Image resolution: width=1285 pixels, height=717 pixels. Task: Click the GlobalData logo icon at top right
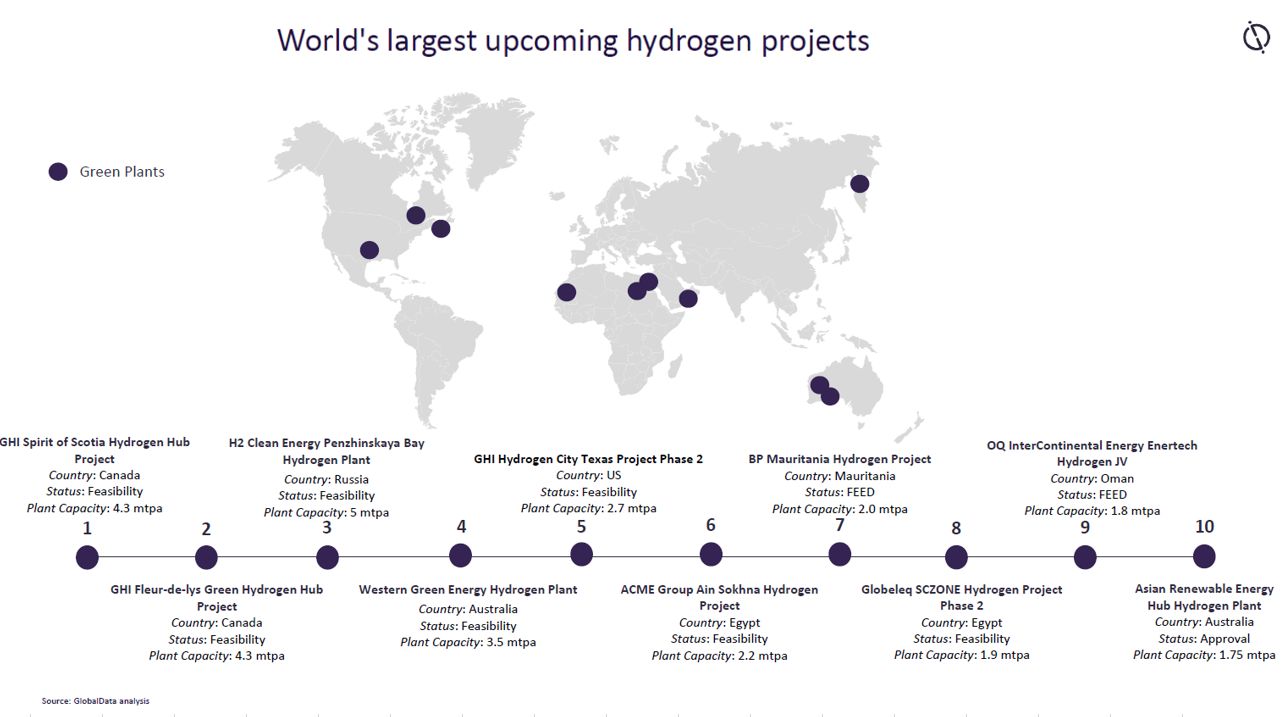click(1256, 39)
